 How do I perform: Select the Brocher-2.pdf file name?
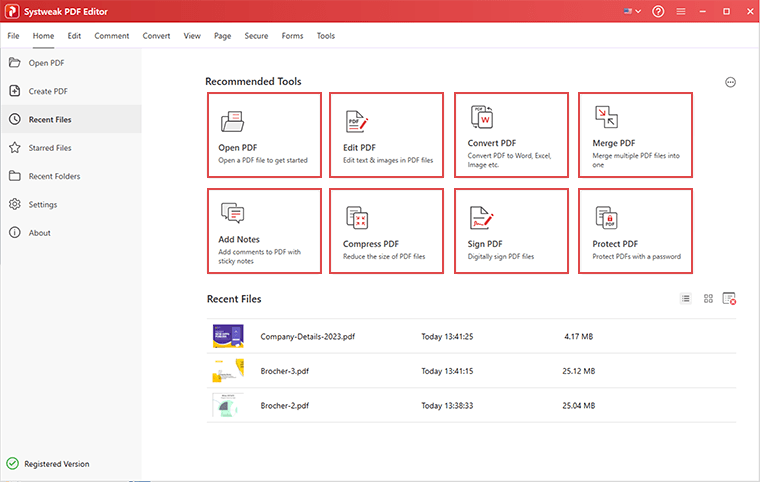click(285, 405)
